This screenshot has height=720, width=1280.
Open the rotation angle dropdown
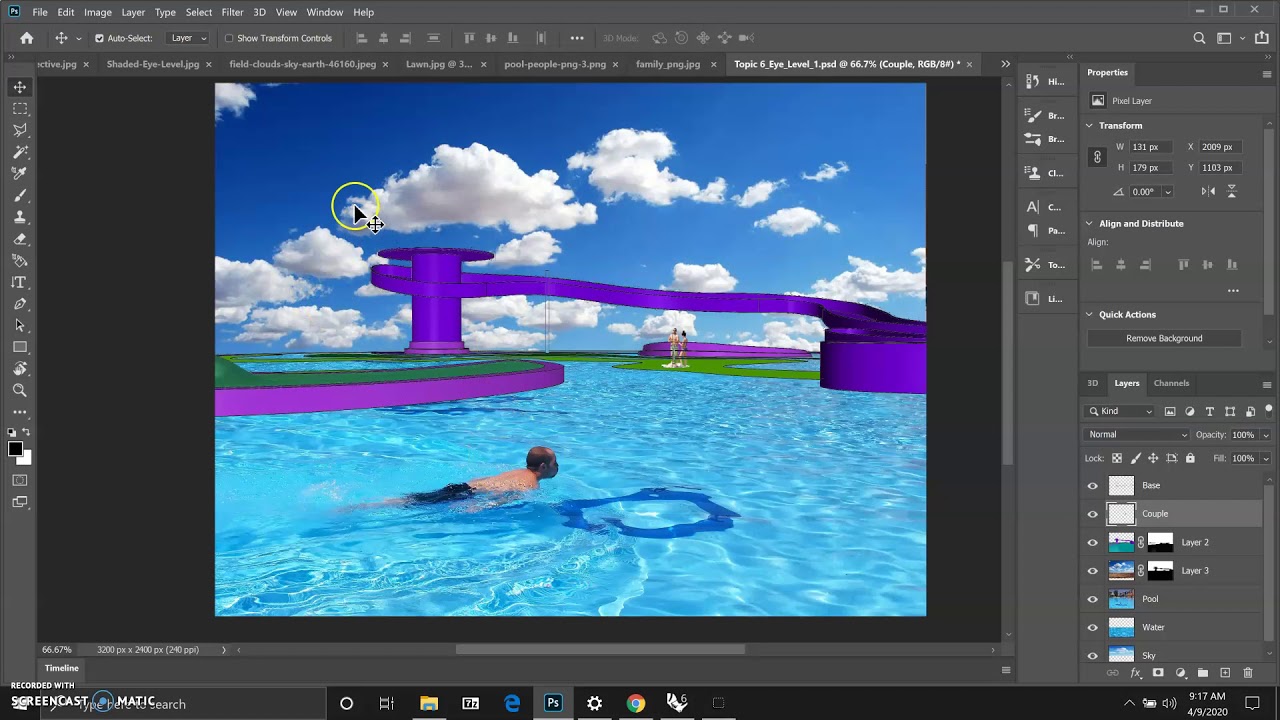click(x=1167, y=192)
